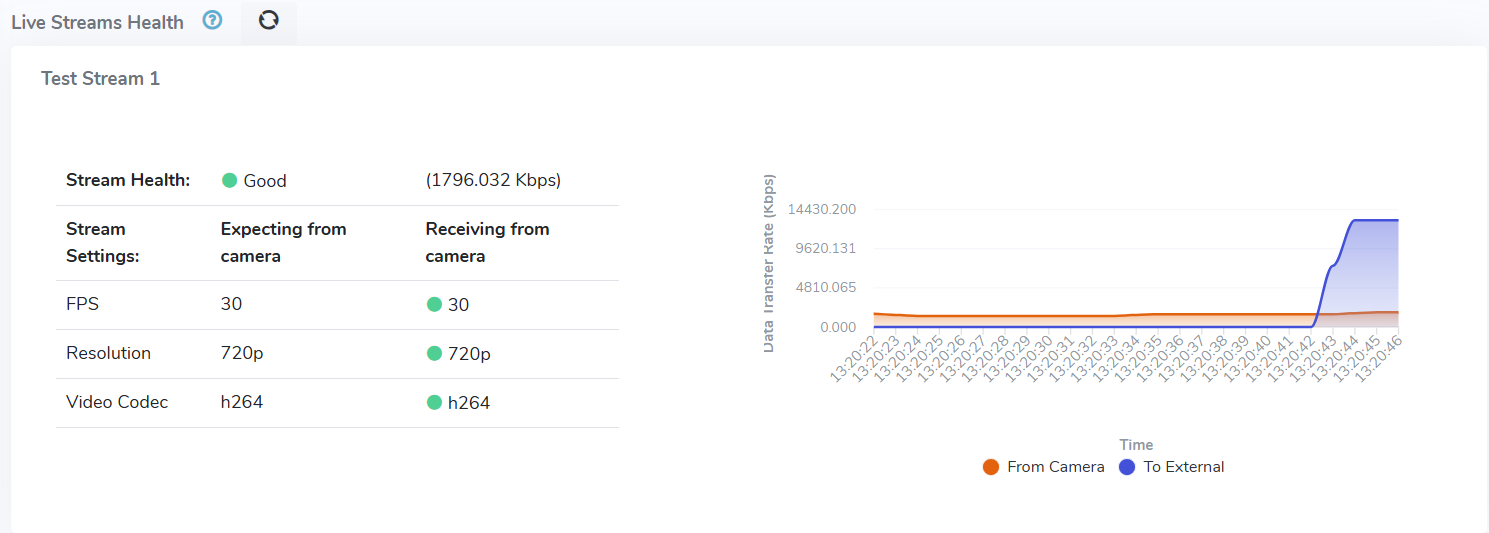Toggle the To External blue legend marker
This screenshot has width=1489, height=533.
tap(1127, 467)
